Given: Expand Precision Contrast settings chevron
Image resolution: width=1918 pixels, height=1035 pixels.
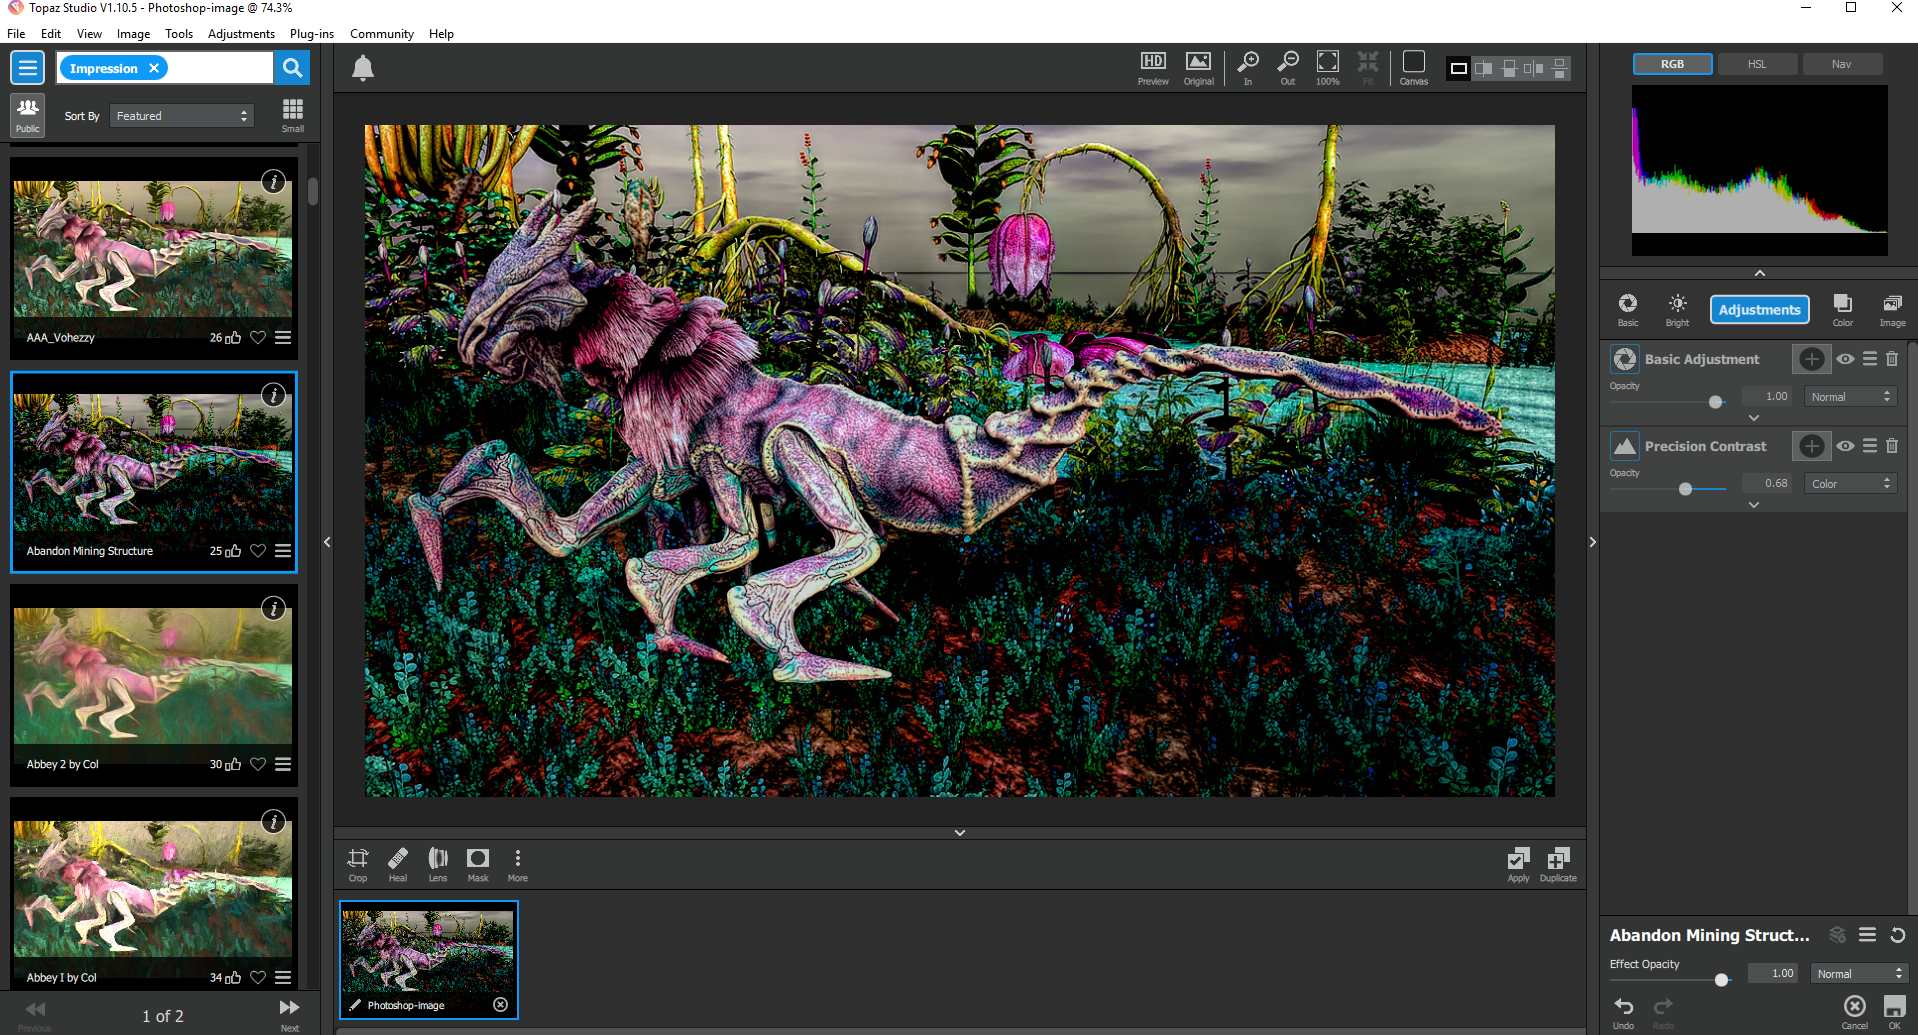Looking at the screenshot, I should (x=1754, y=505).
